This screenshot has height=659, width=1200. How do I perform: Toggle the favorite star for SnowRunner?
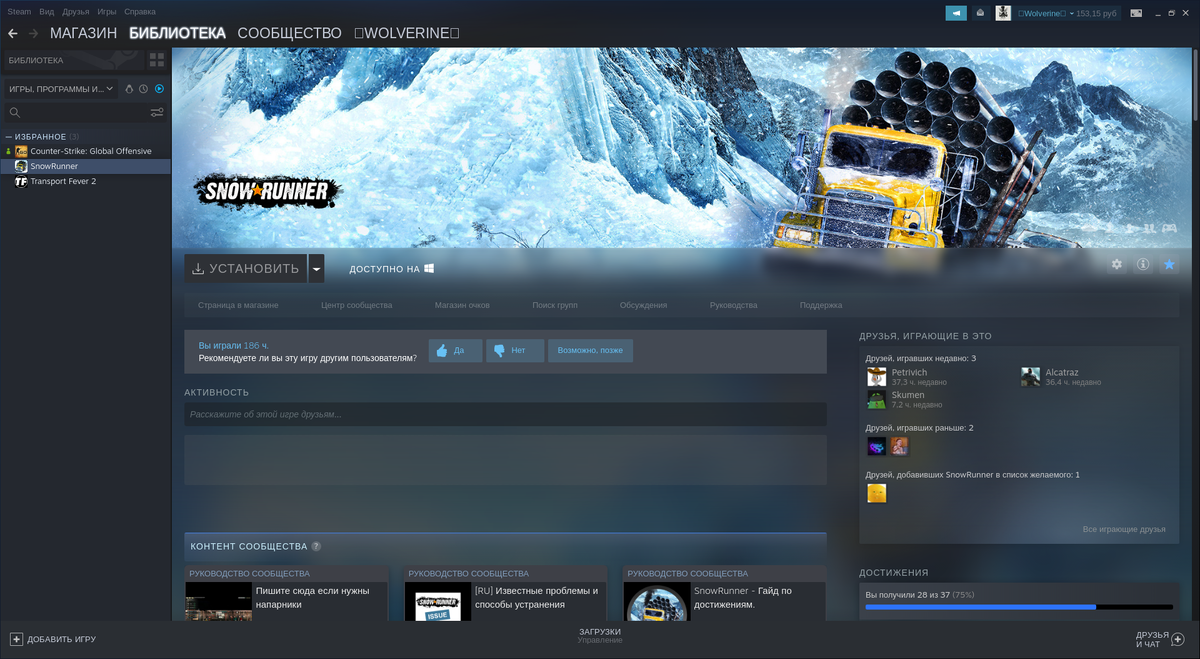point(1169,265)
